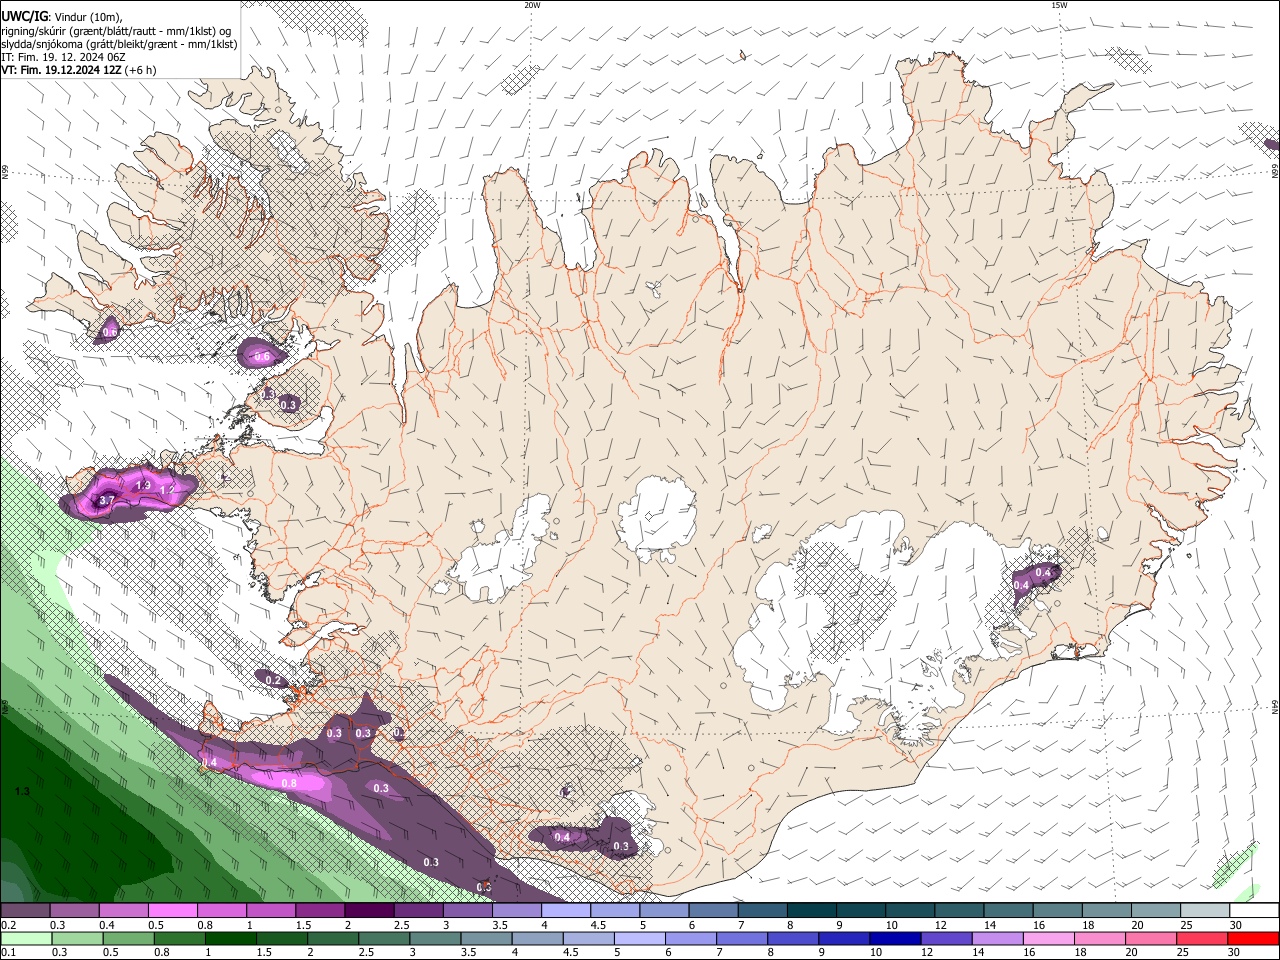1280x960 pixels.
Task: Click the '3.7' snowfall value on the map
Action: 107,499
